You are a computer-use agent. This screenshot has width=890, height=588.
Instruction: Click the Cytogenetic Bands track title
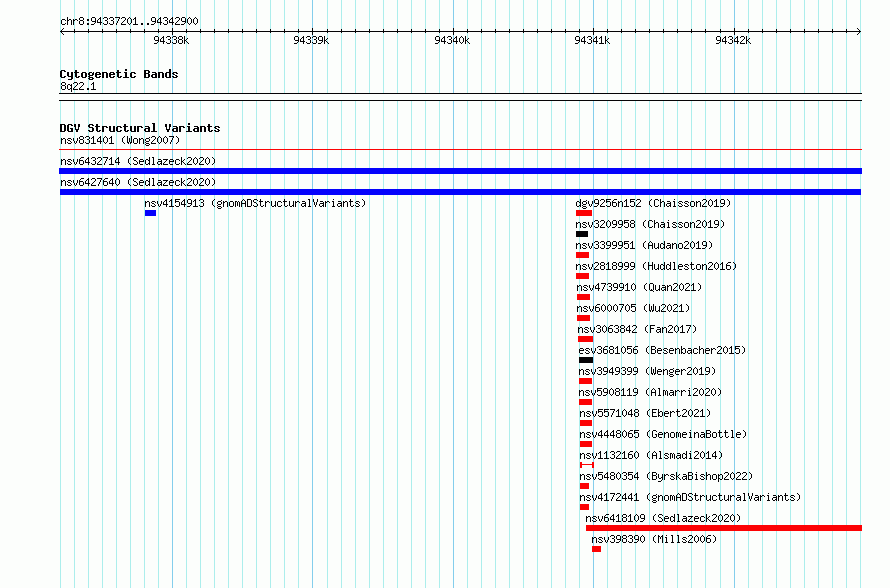(119, 74)
